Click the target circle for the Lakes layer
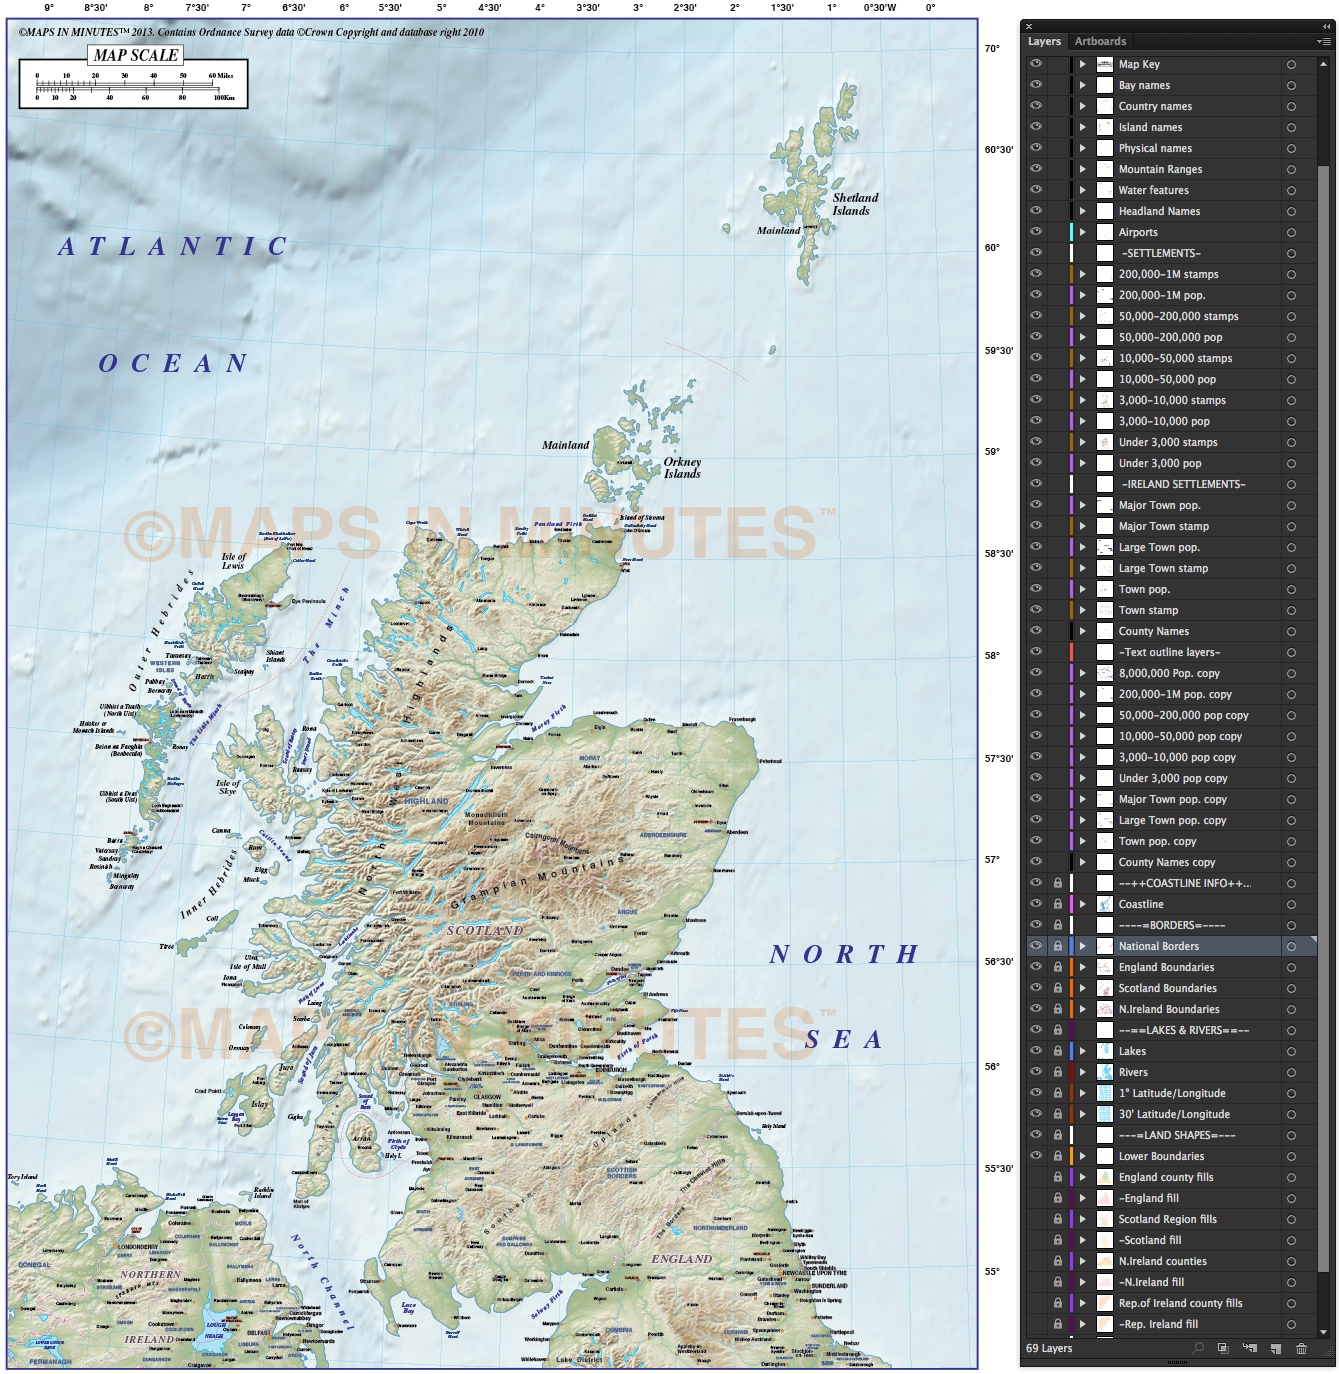1339x1374 pixels. (1291, 1051)
